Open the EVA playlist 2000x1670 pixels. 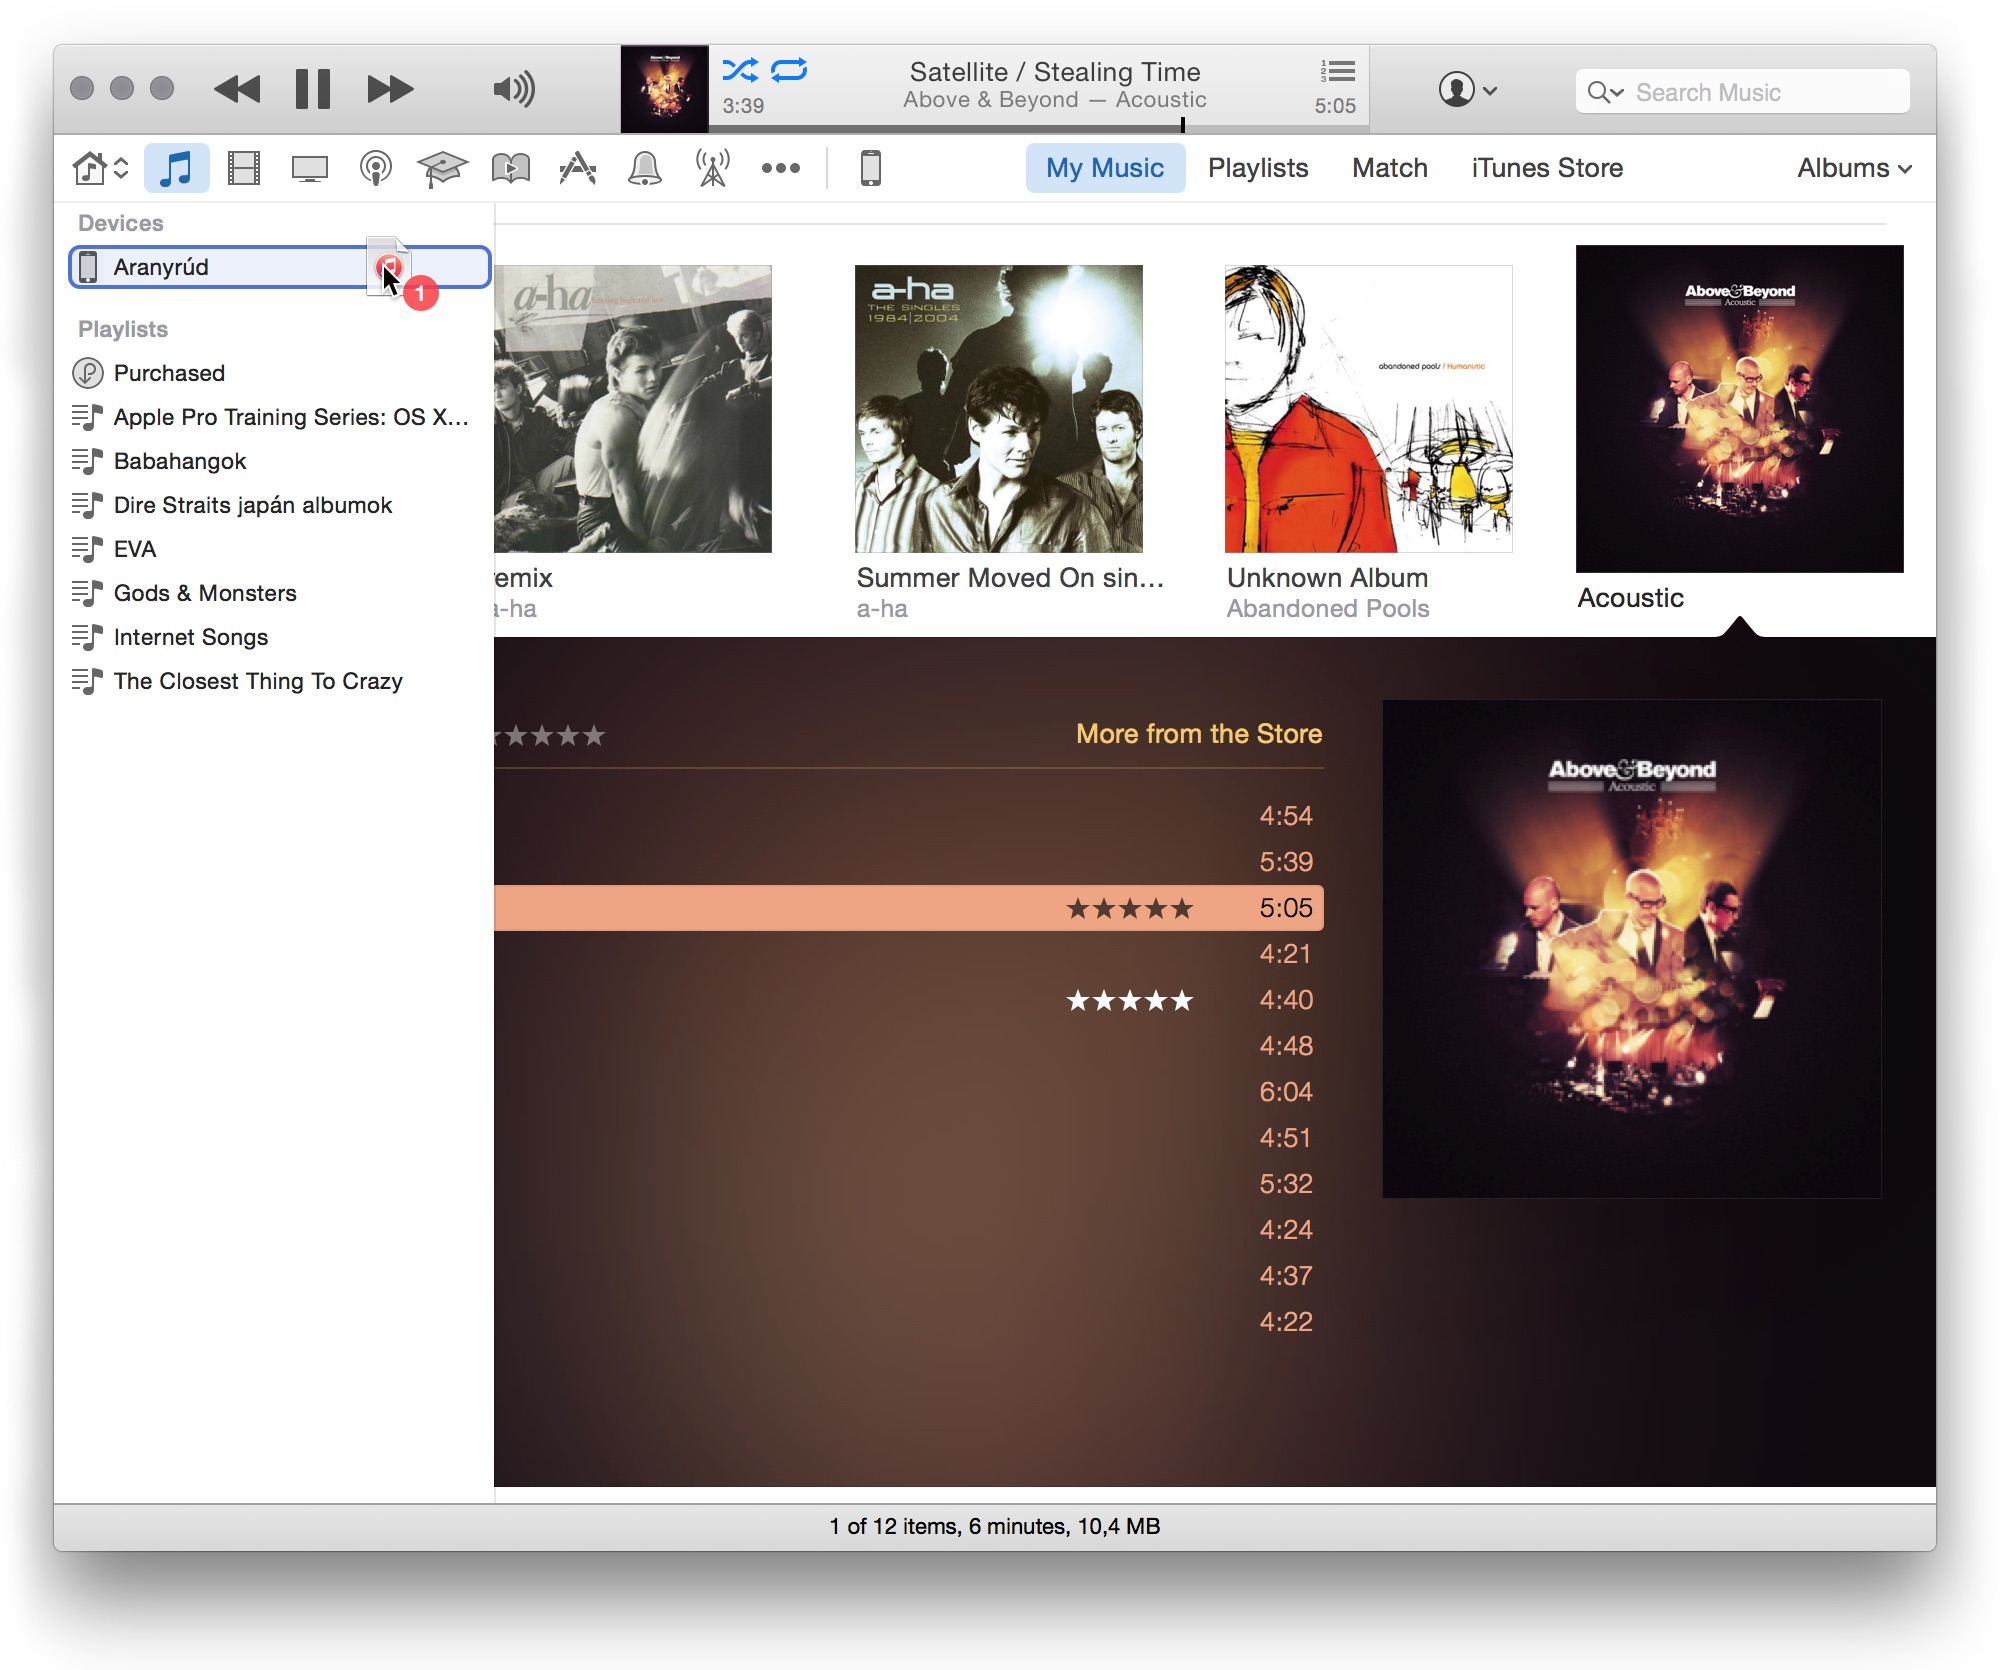click(272, 549)
